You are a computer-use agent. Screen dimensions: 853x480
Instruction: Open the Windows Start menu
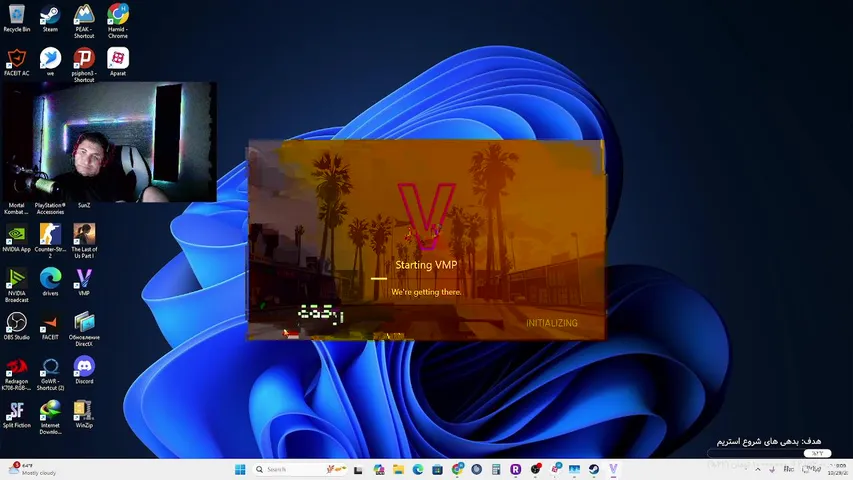click(240, 469)
